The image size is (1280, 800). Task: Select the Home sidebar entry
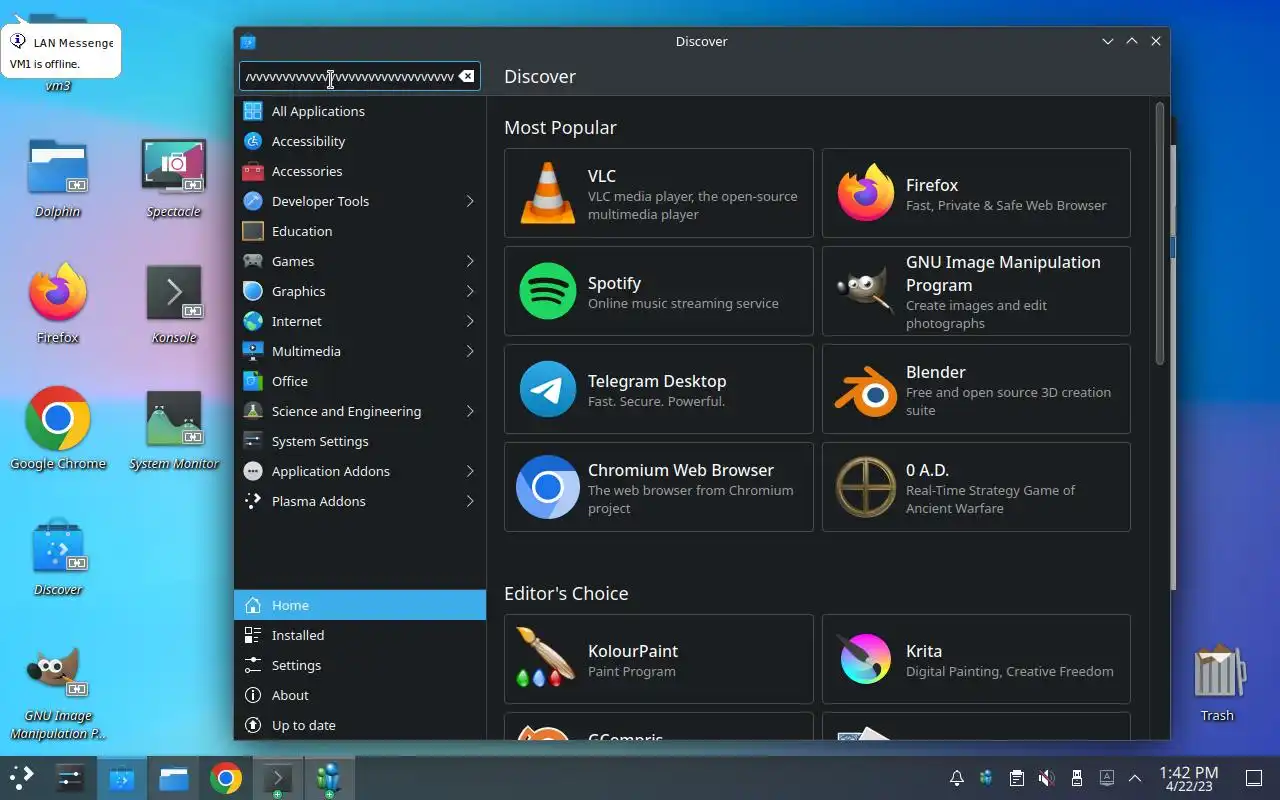360,605
